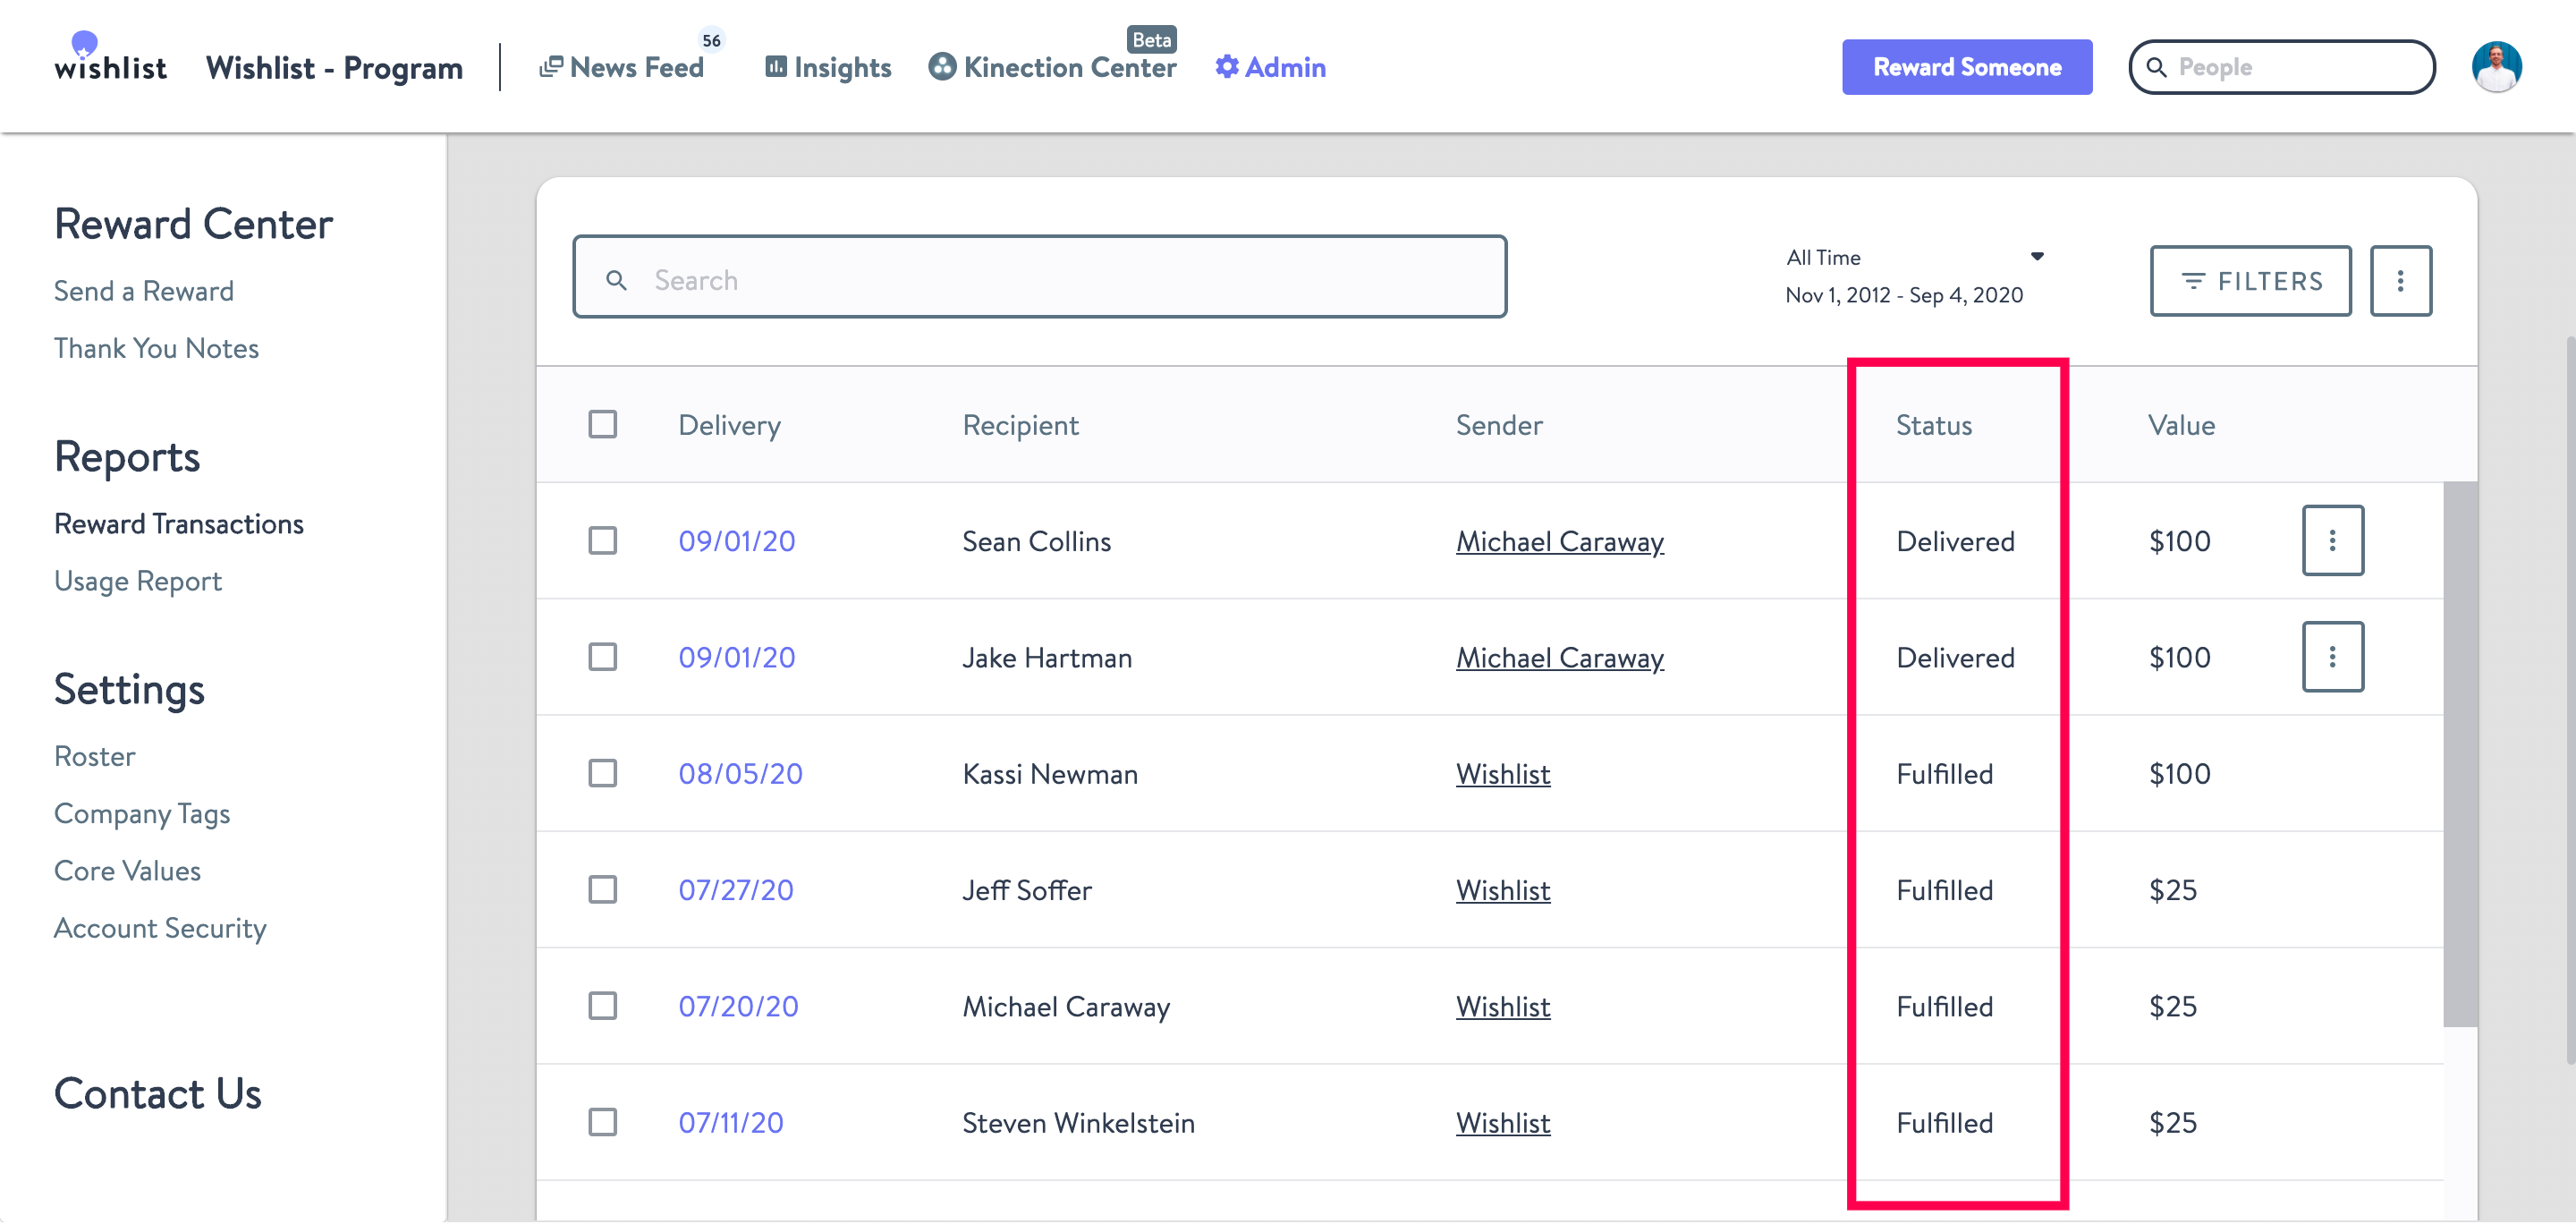Image resolution: width=2576 pixels, height=1224 pixels.
Task: Open the 09/01/20 delivery for Jake Hartman
Action: tap(737, 657)
